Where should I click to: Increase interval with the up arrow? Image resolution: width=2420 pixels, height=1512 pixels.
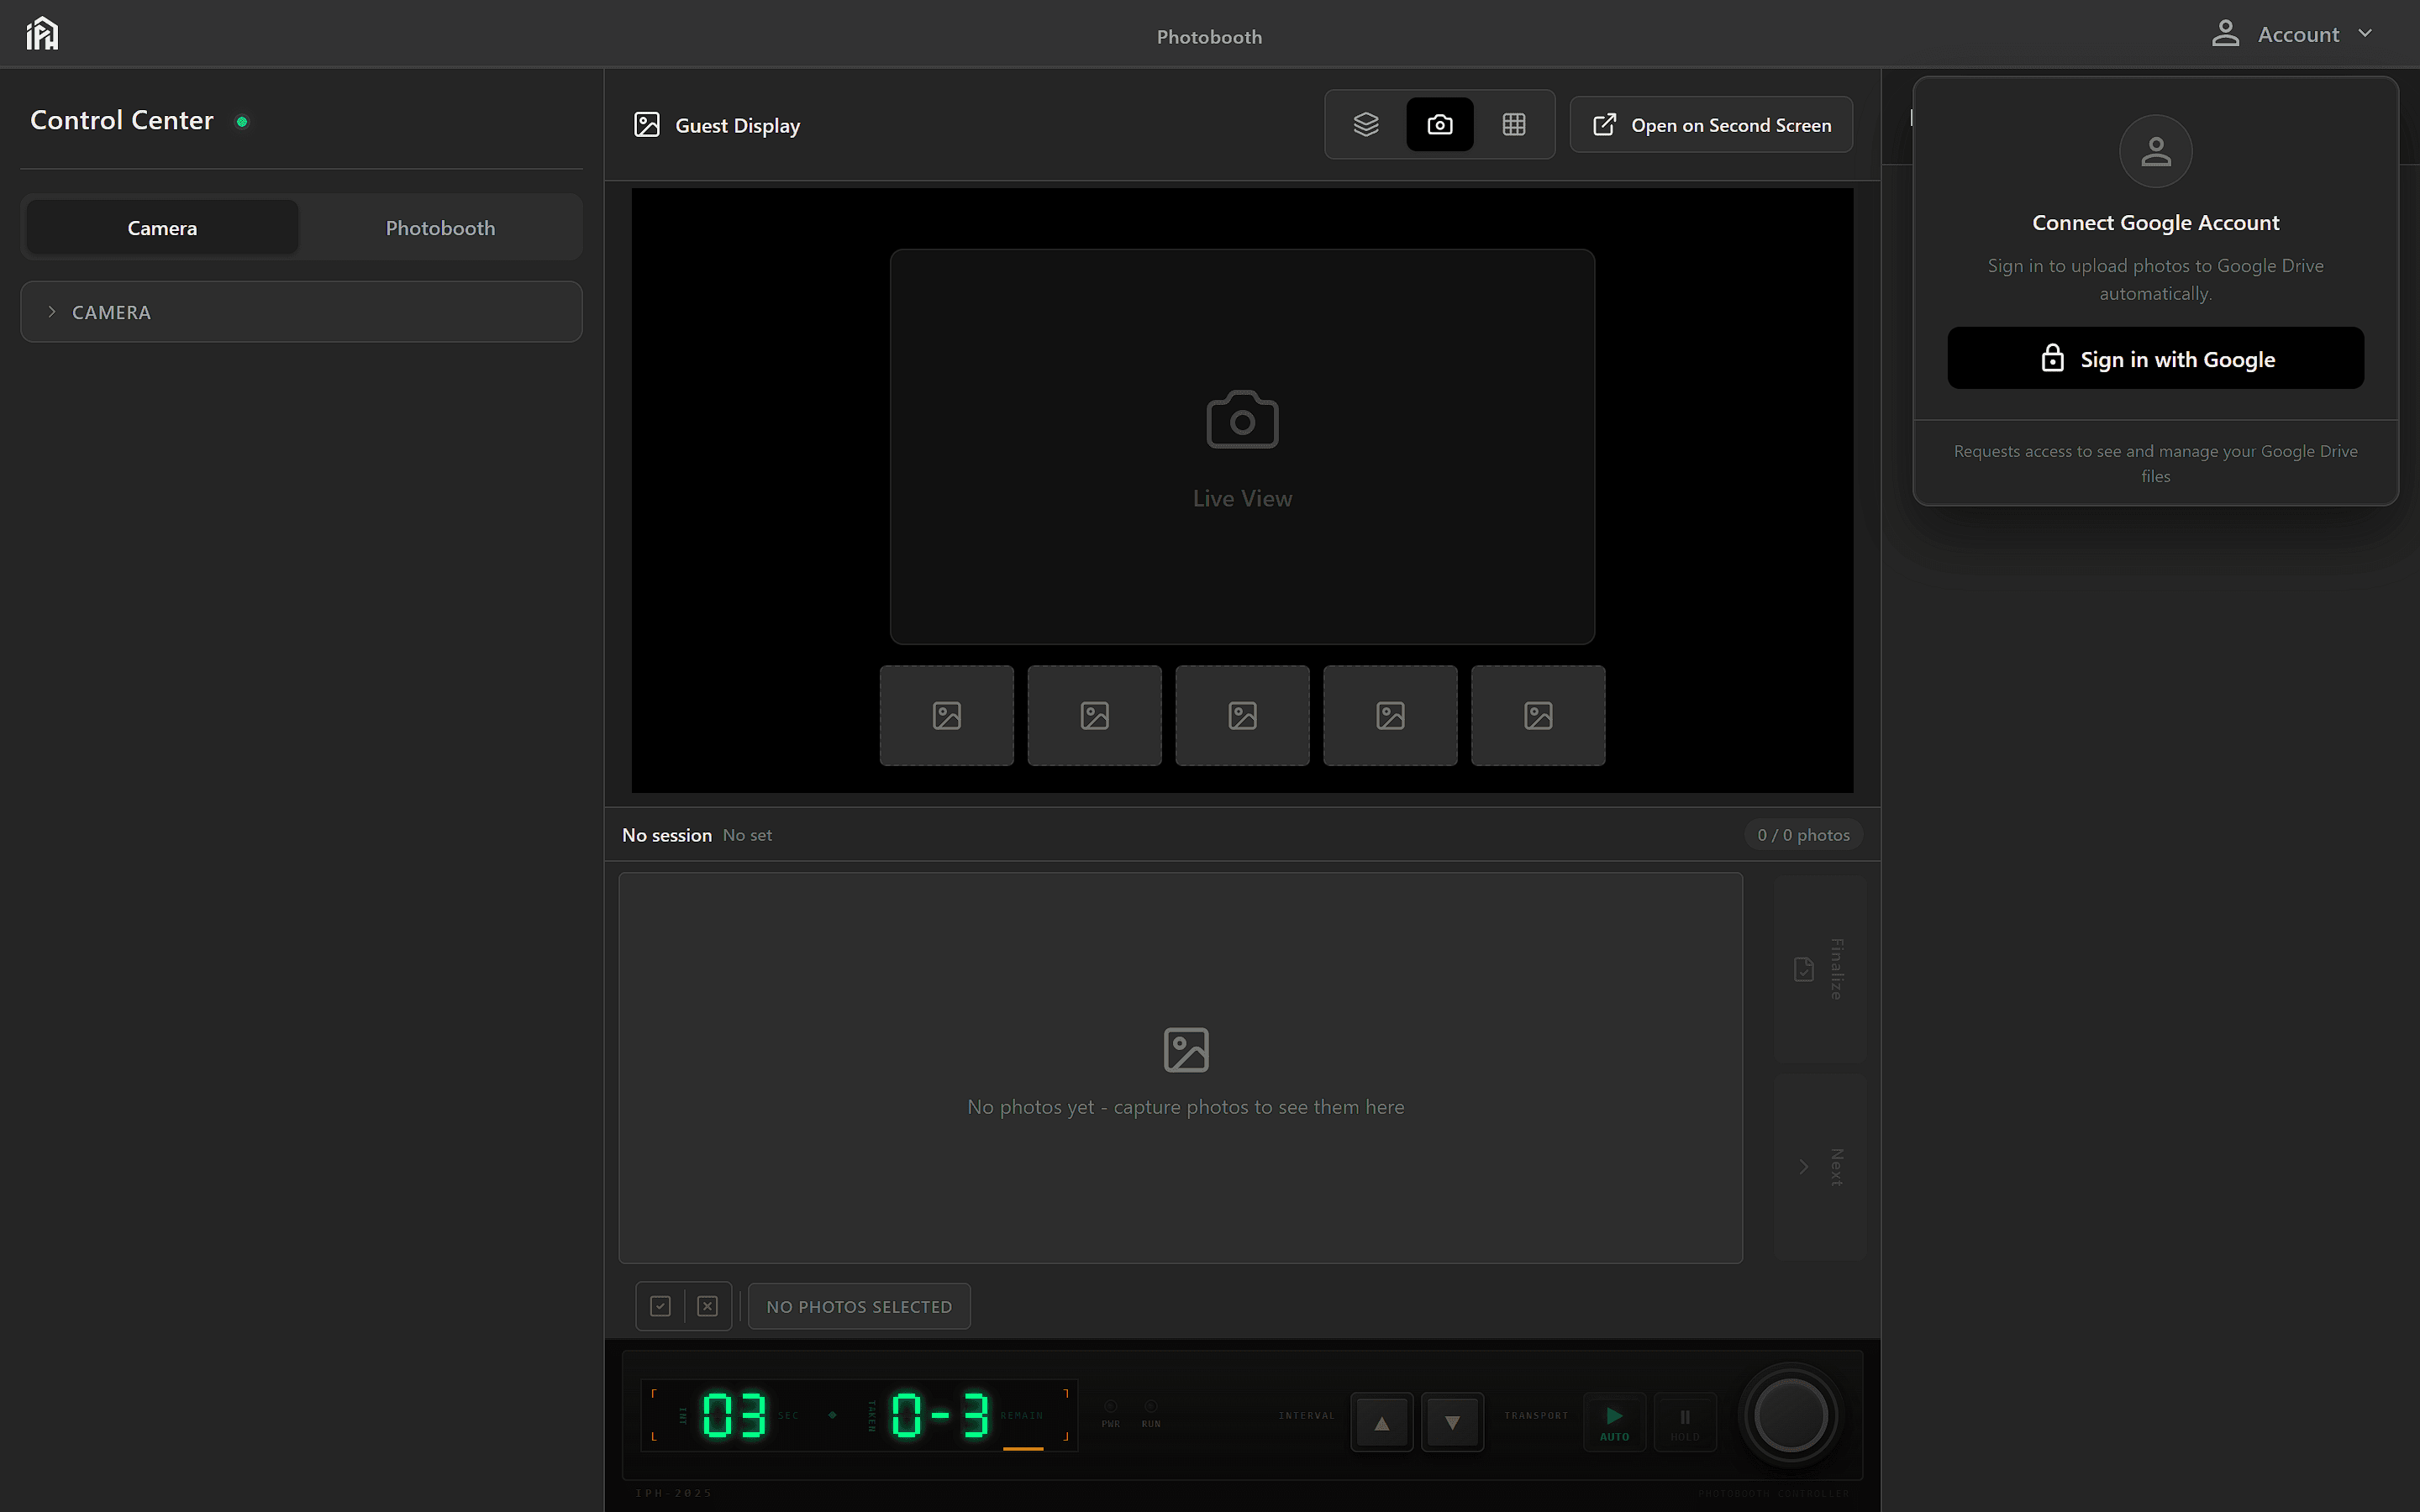(1382, 1422)
